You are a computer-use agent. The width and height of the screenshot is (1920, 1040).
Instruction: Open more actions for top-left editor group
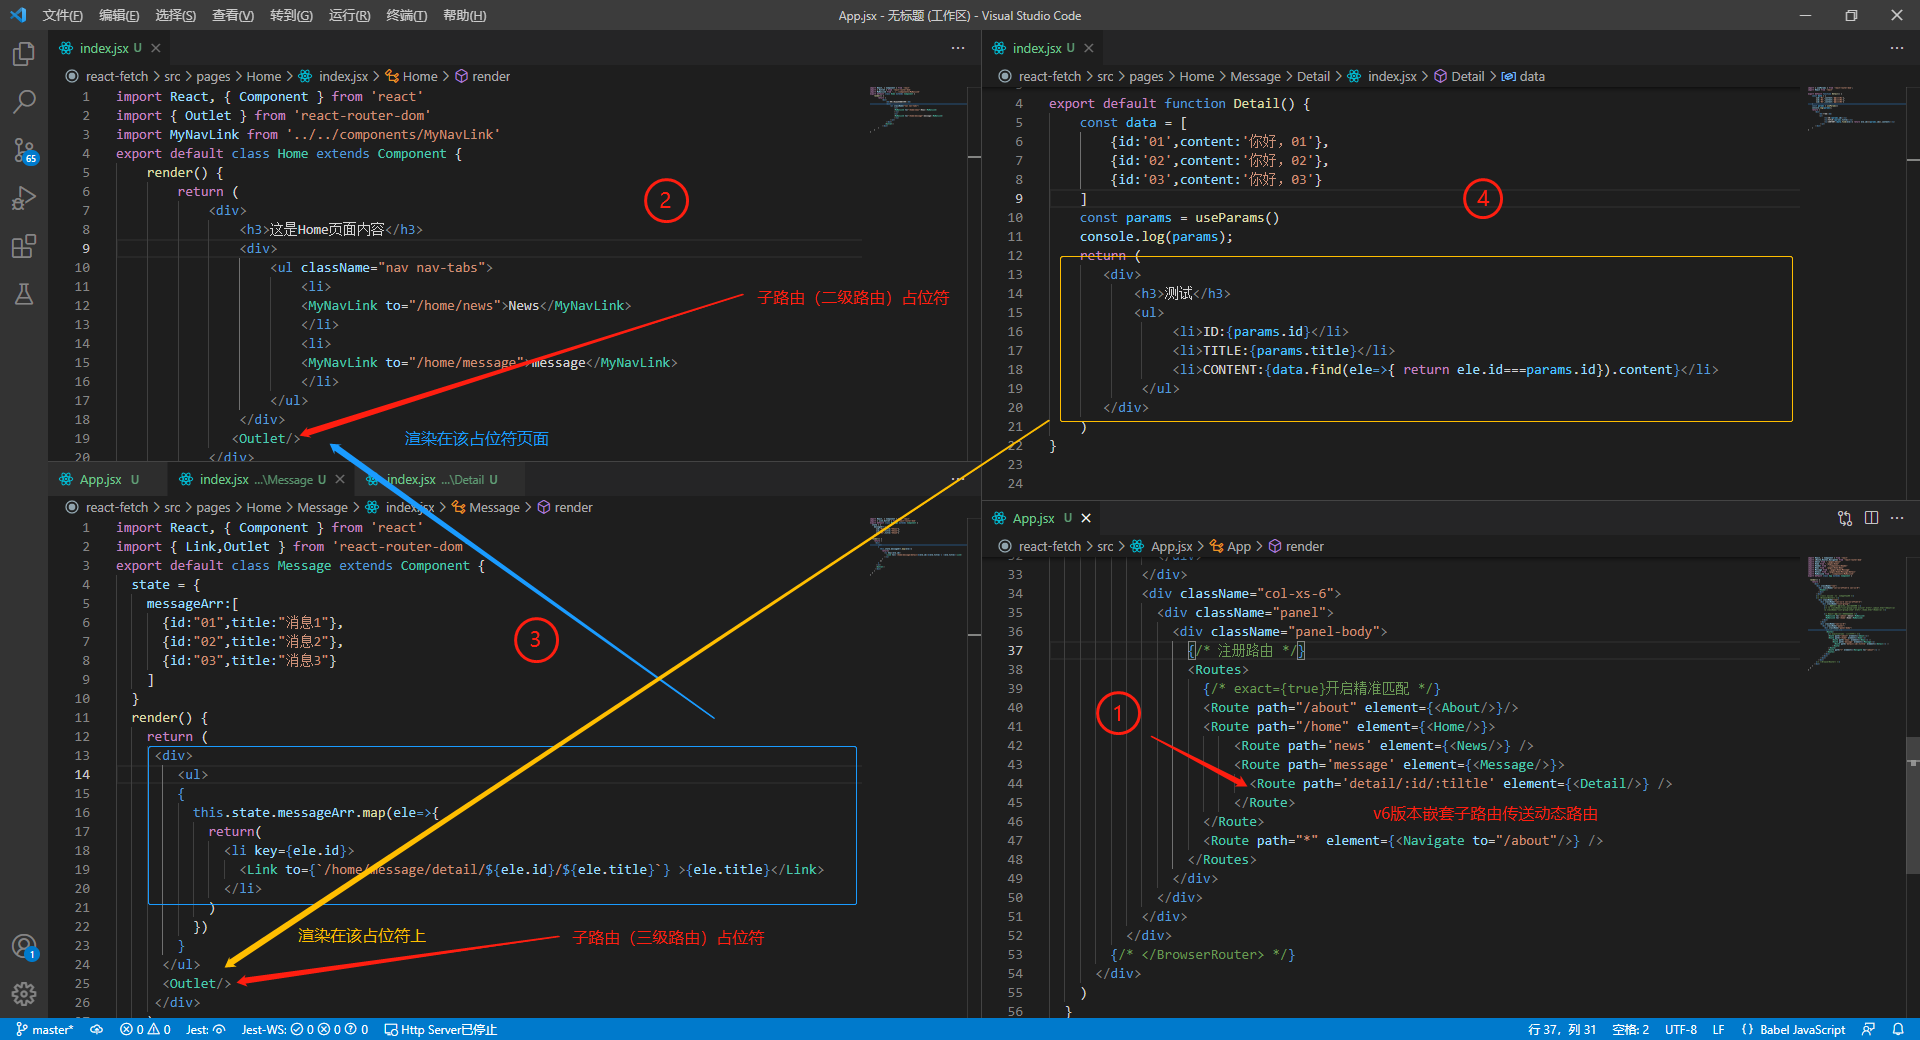[x=958, y=48]
